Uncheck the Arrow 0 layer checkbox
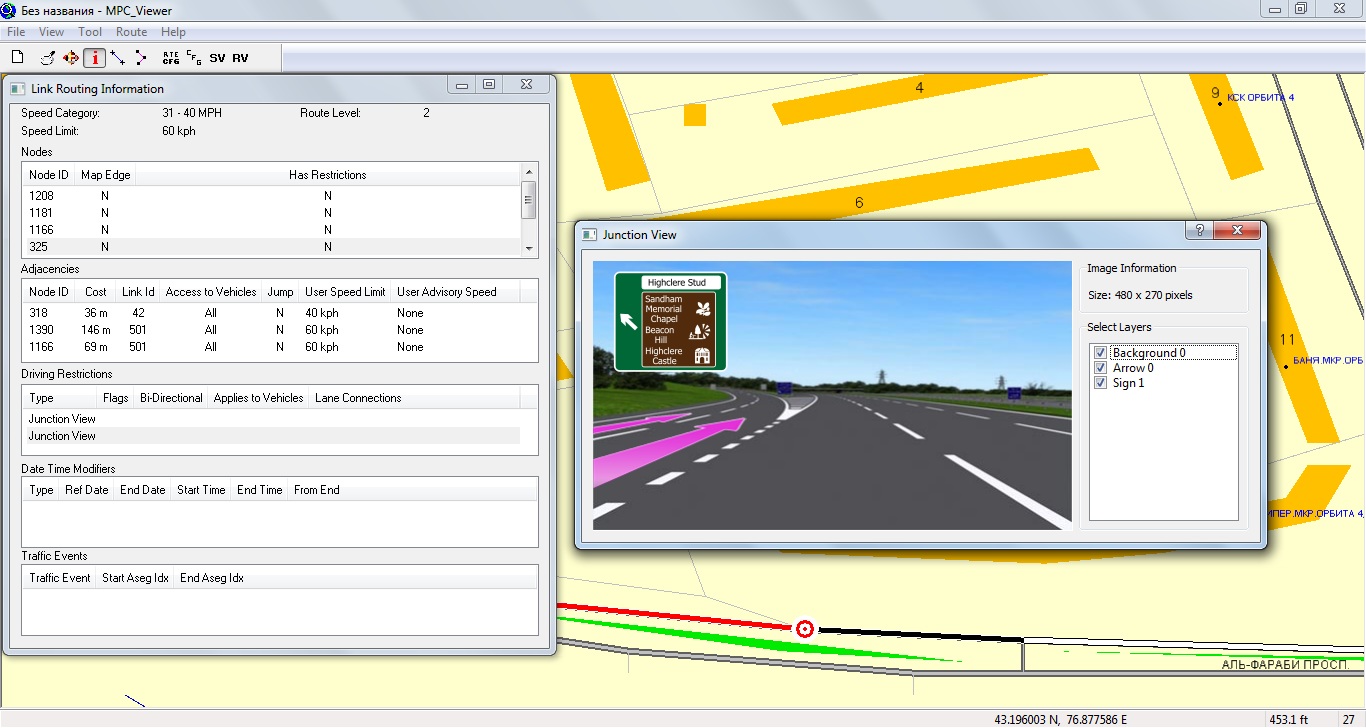 (1100, 368)
